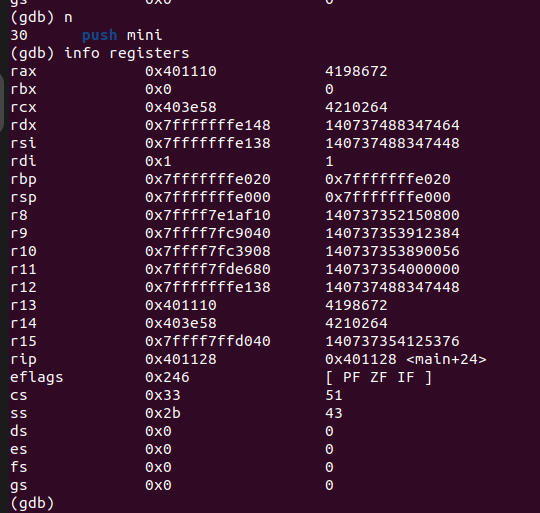The height and width of the screenshot is (513, 540).
Task: Select the rdi register value 0x1
Action: (x=158, y=161)
